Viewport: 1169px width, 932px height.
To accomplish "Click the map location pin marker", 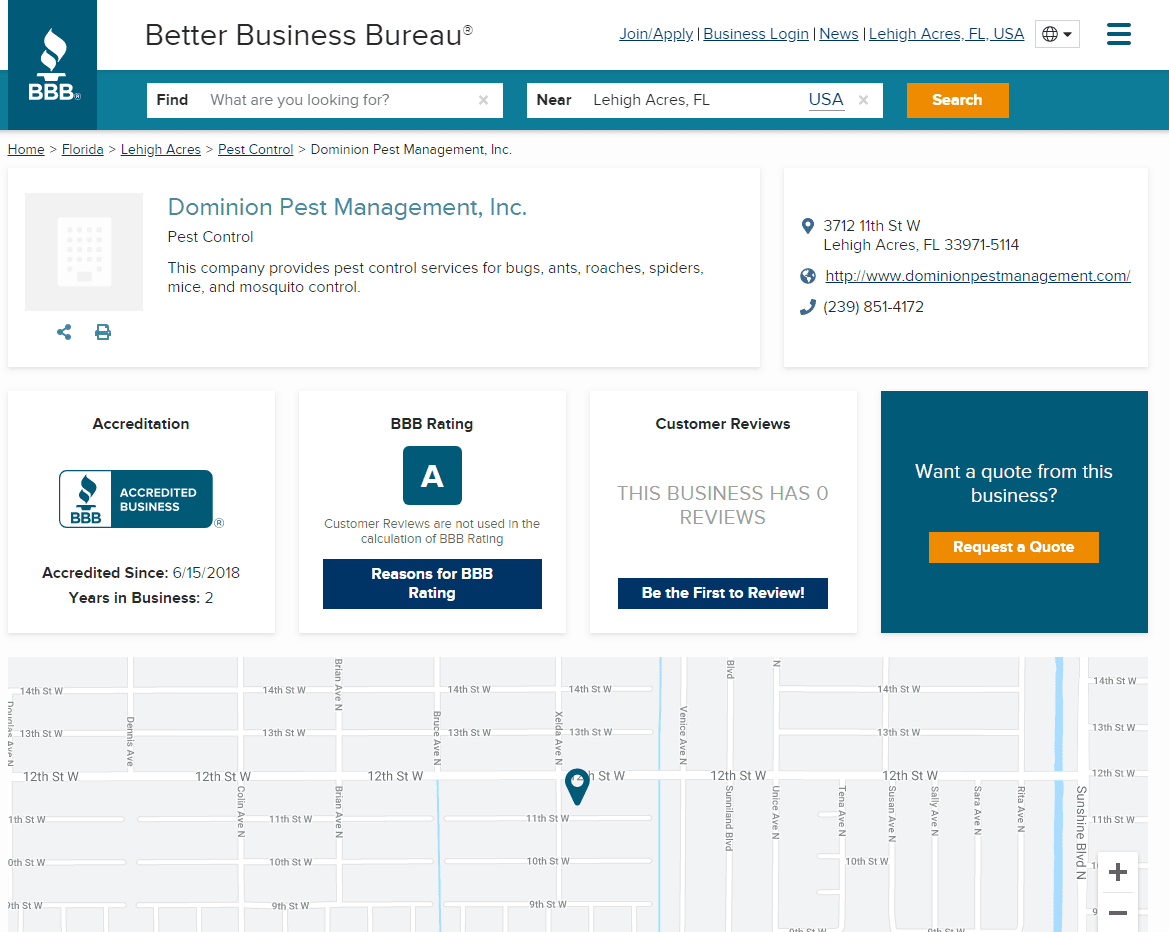I will click(x=577, y=786).
